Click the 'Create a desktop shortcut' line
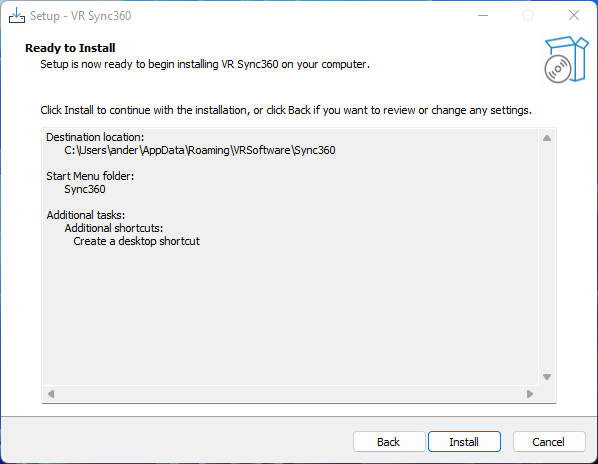The image size is (598, 464). [x=137, y=241]
